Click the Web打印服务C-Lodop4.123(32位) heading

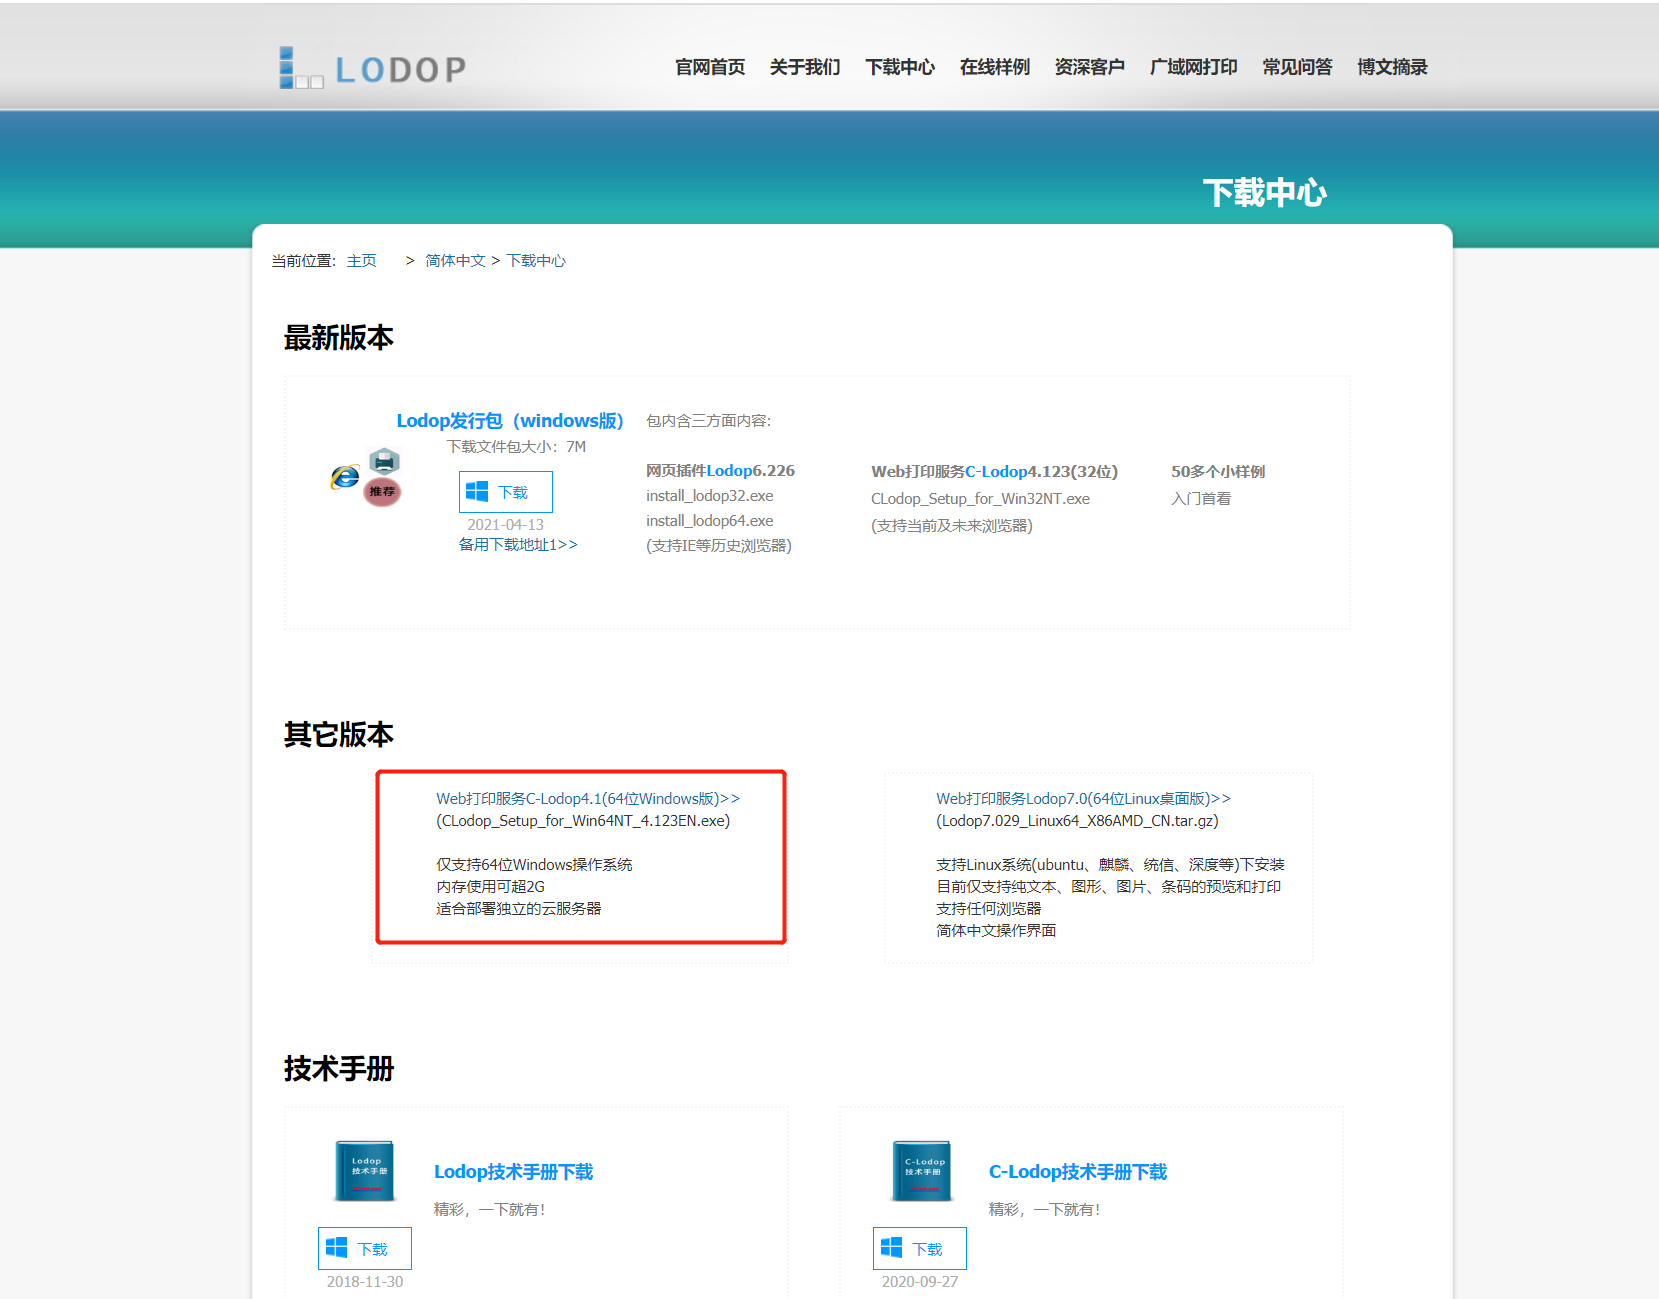(995, 472)
